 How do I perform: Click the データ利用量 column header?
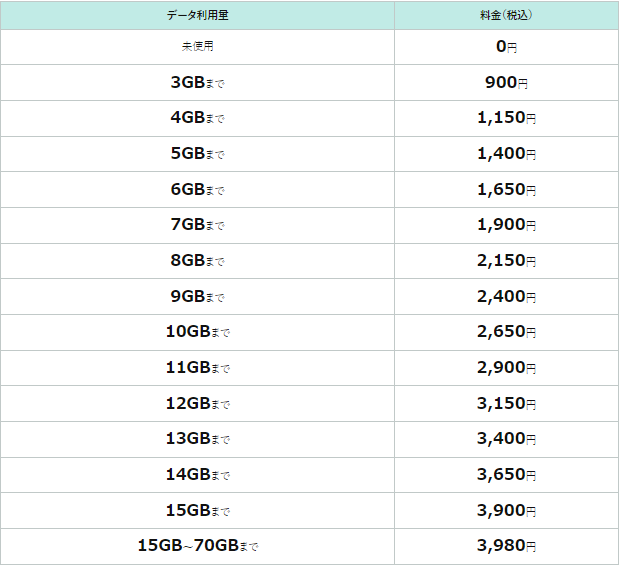pos(197,15)
